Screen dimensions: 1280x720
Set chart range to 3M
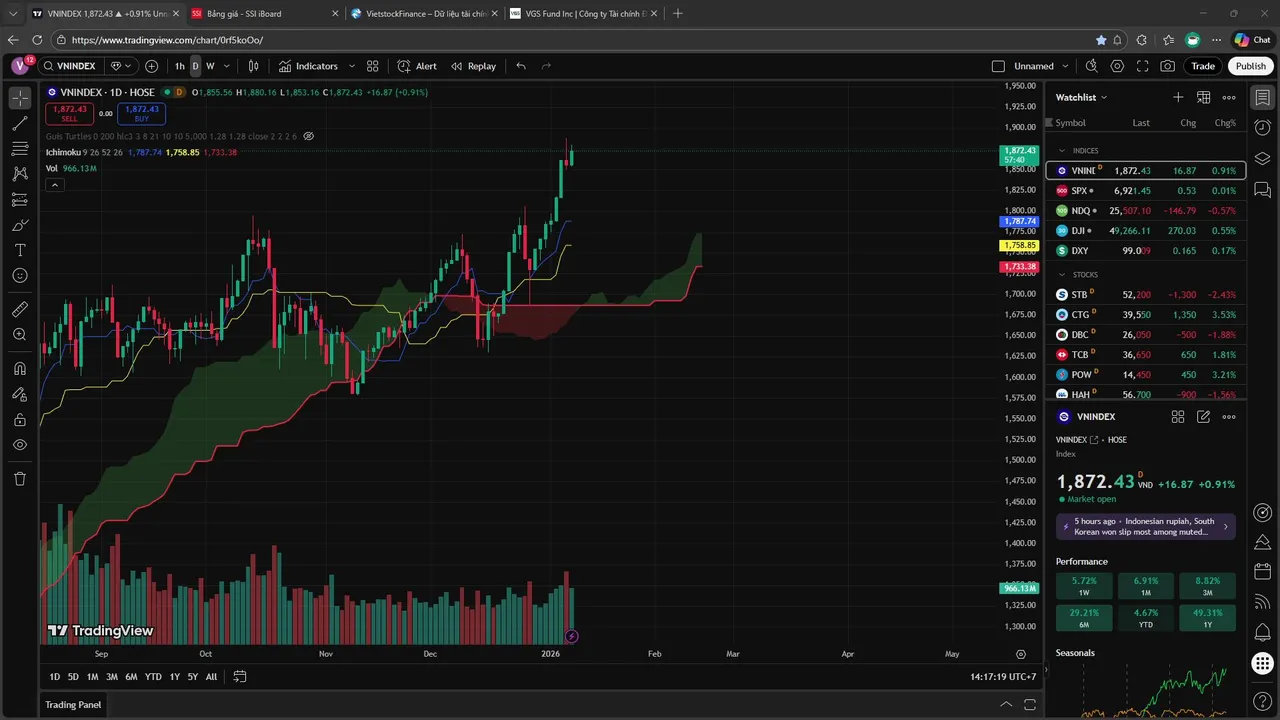(112, 677)
